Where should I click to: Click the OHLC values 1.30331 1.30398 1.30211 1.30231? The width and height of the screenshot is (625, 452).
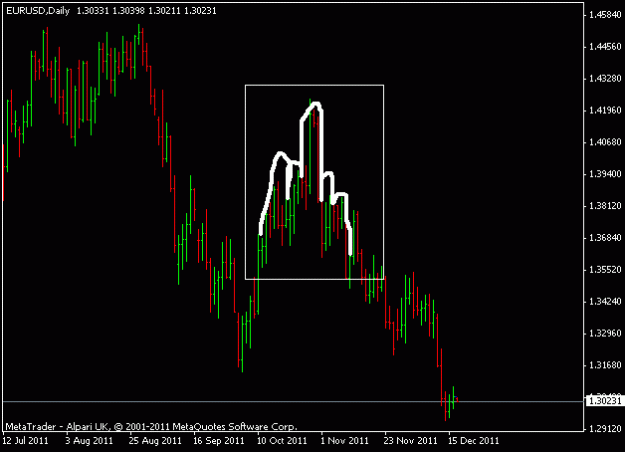click(146, 11)
